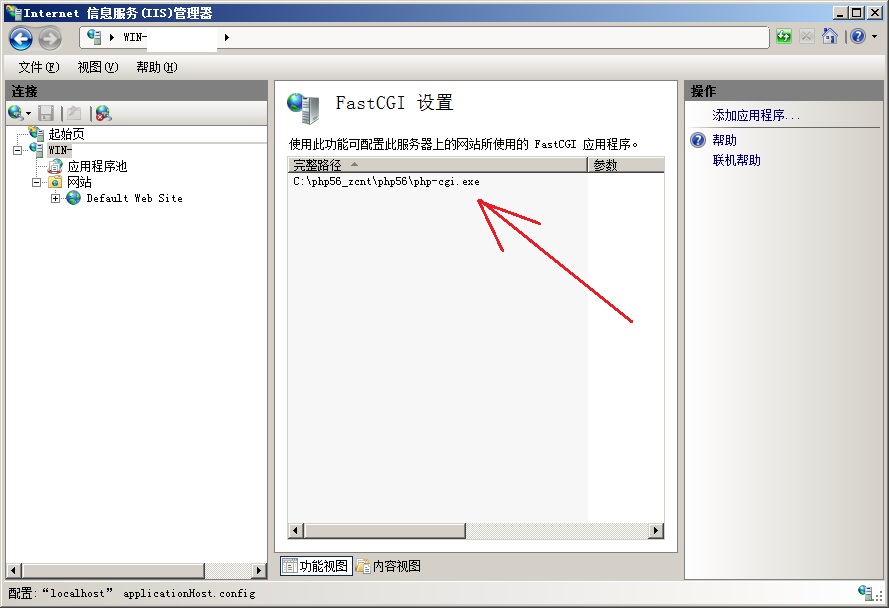The width and height of the screenshot is (889, 608).
Task: Click the Forward navigation arrow button
Action: click(x=50, y=39)
